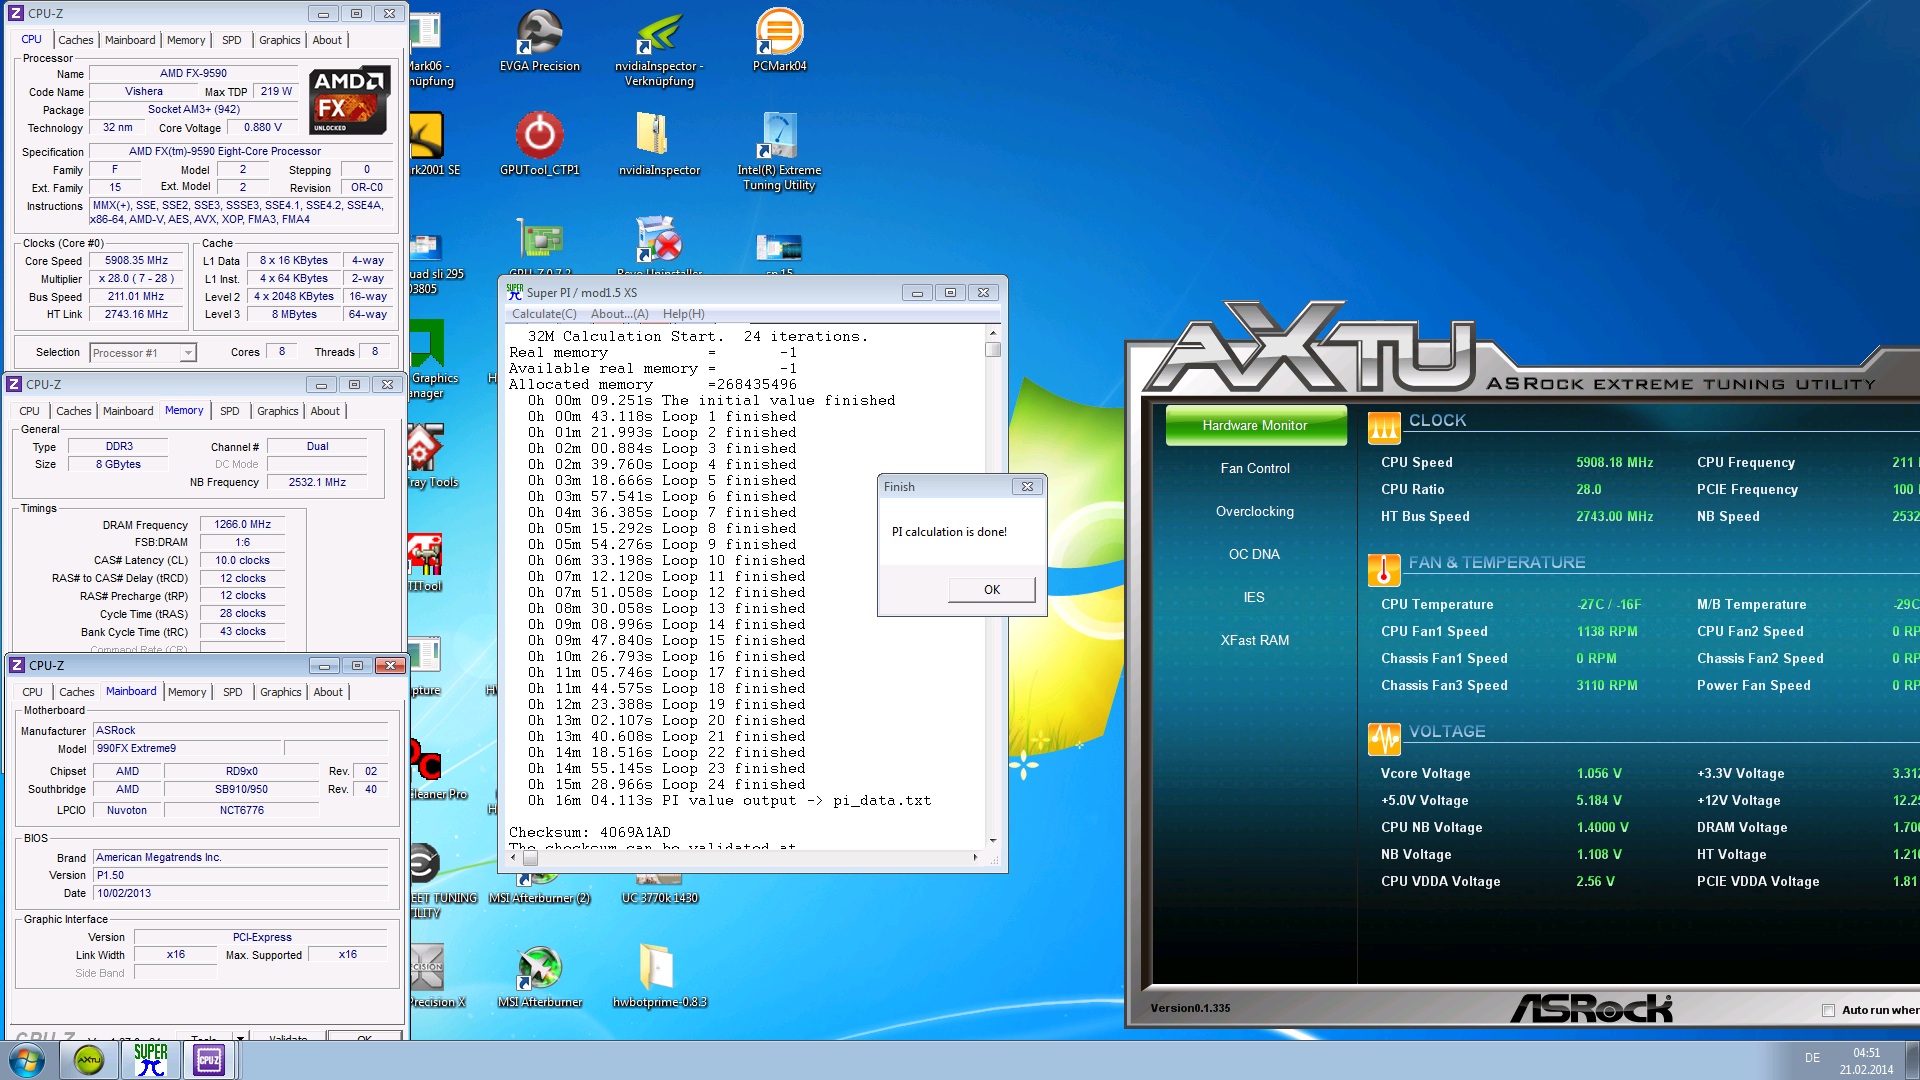Click the Loop 24 finished line

666,784
